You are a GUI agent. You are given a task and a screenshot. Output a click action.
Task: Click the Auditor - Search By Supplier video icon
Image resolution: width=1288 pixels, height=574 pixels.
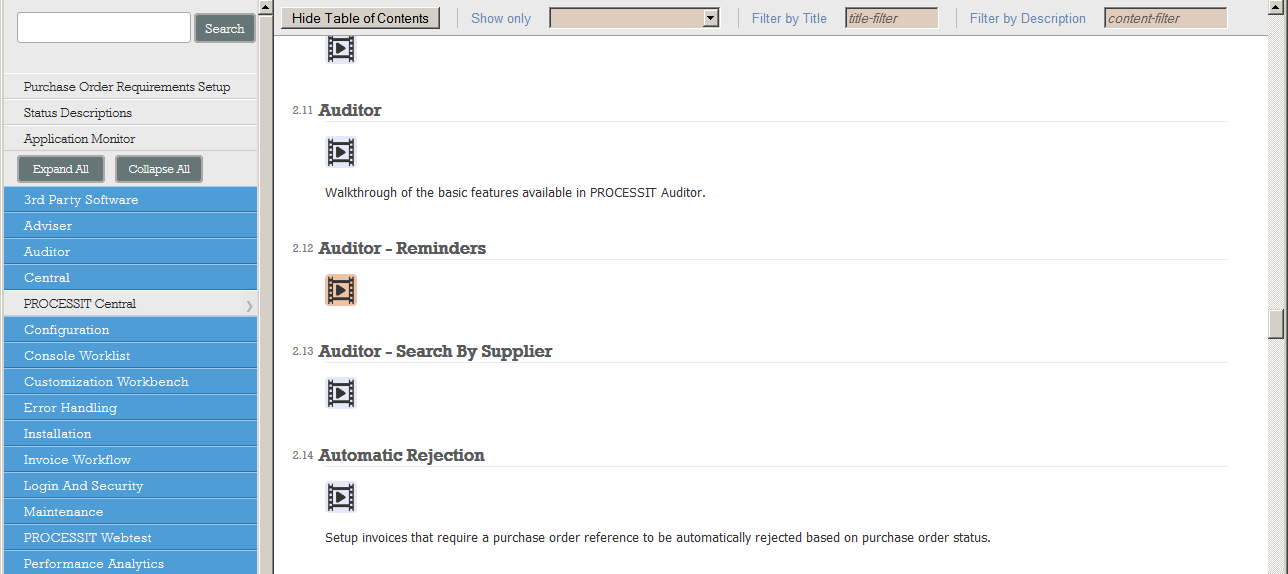341,393
